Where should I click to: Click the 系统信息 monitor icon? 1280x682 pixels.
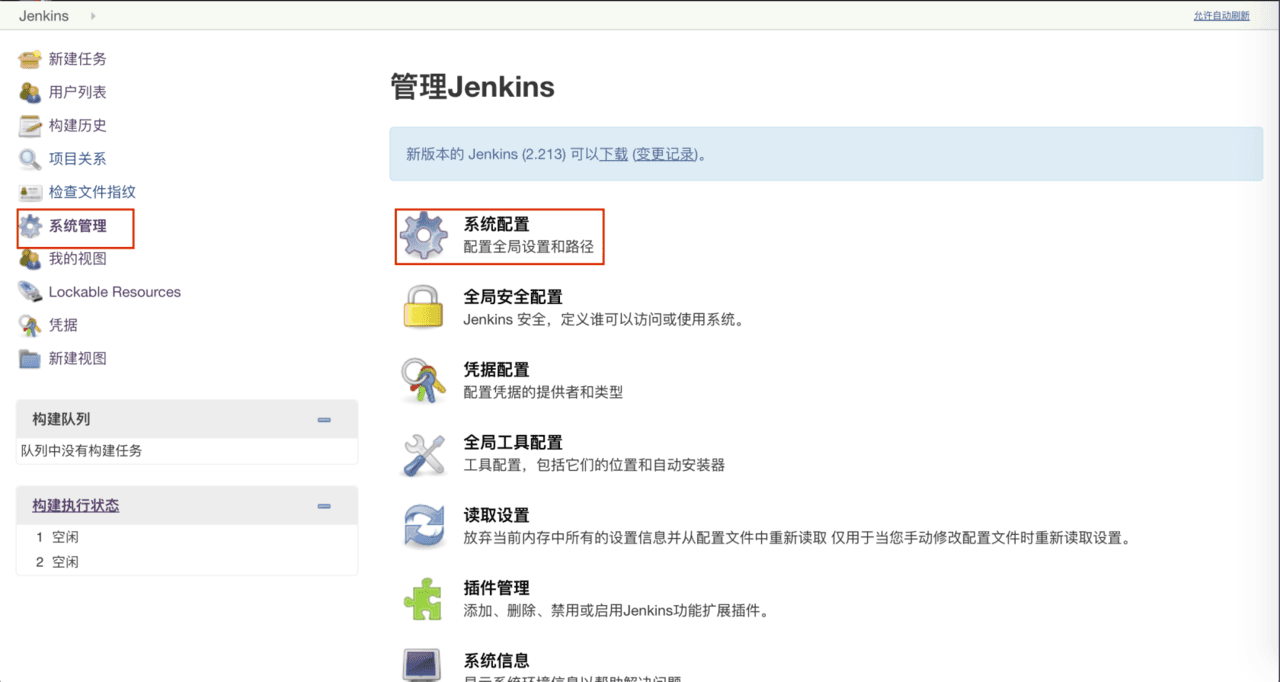coord(424,665)
